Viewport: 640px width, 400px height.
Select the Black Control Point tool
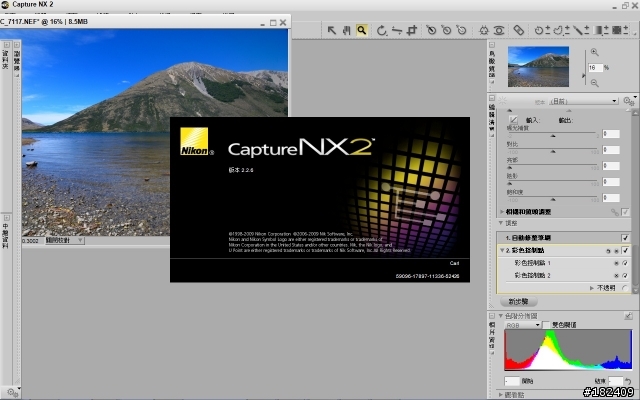click(x=431, y=30)
